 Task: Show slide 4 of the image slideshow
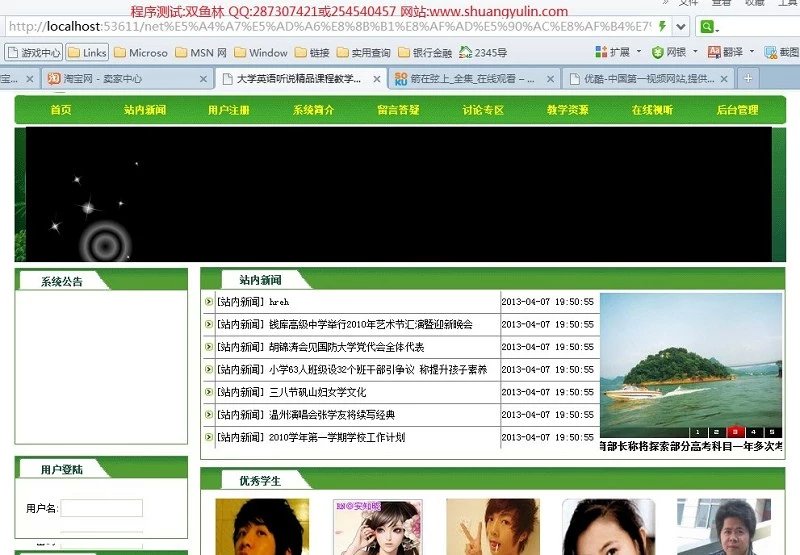[754, 432]
